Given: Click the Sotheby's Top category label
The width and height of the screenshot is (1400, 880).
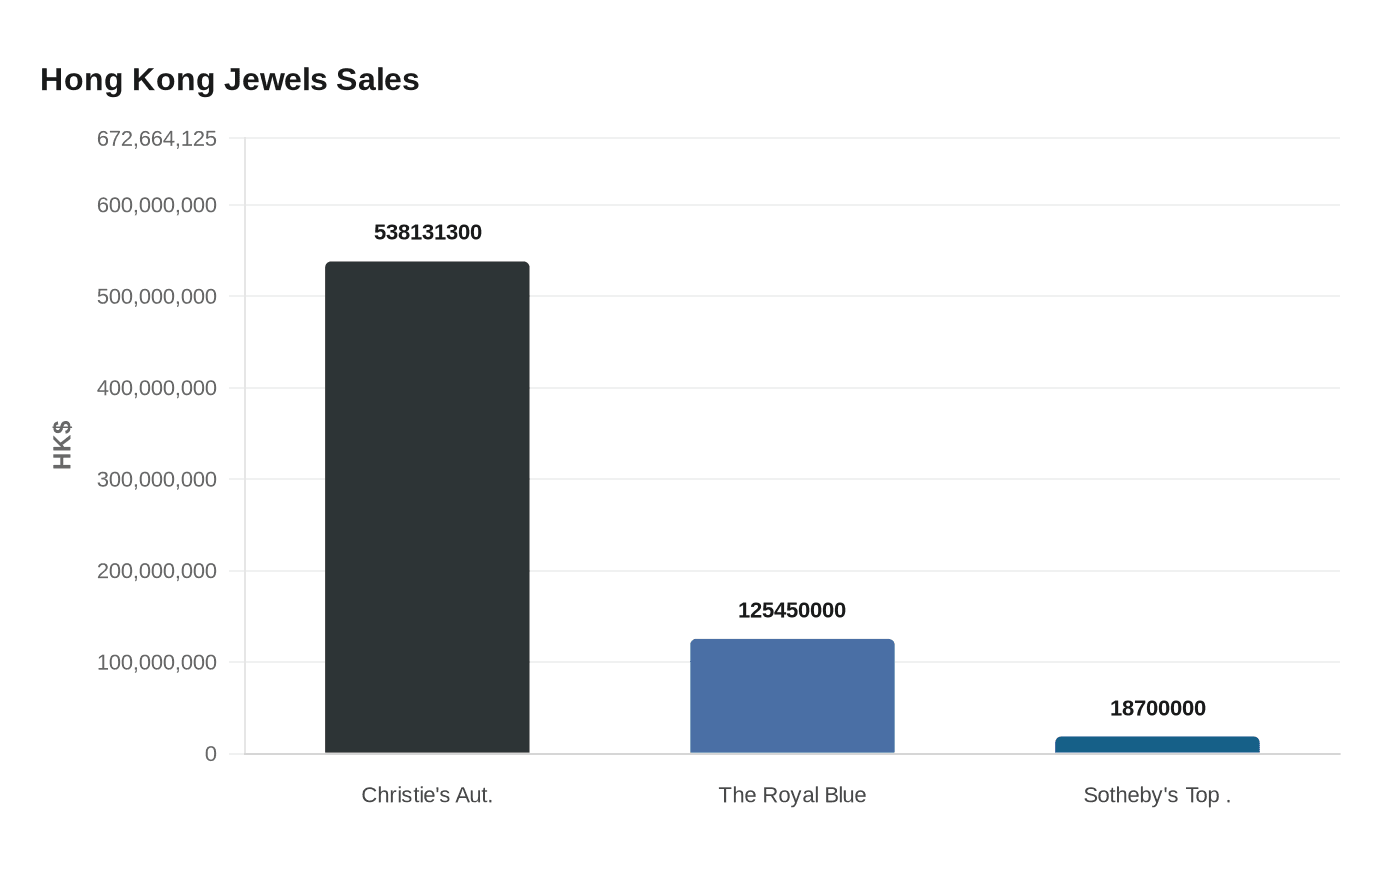Looking at the screenshot, I should [1157, 795].
